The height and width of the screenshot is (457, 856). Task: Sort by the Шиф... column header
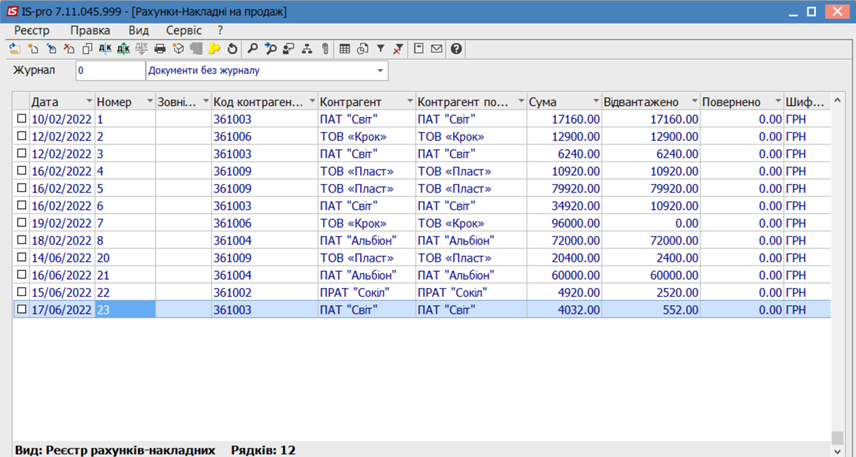point(807,102)
